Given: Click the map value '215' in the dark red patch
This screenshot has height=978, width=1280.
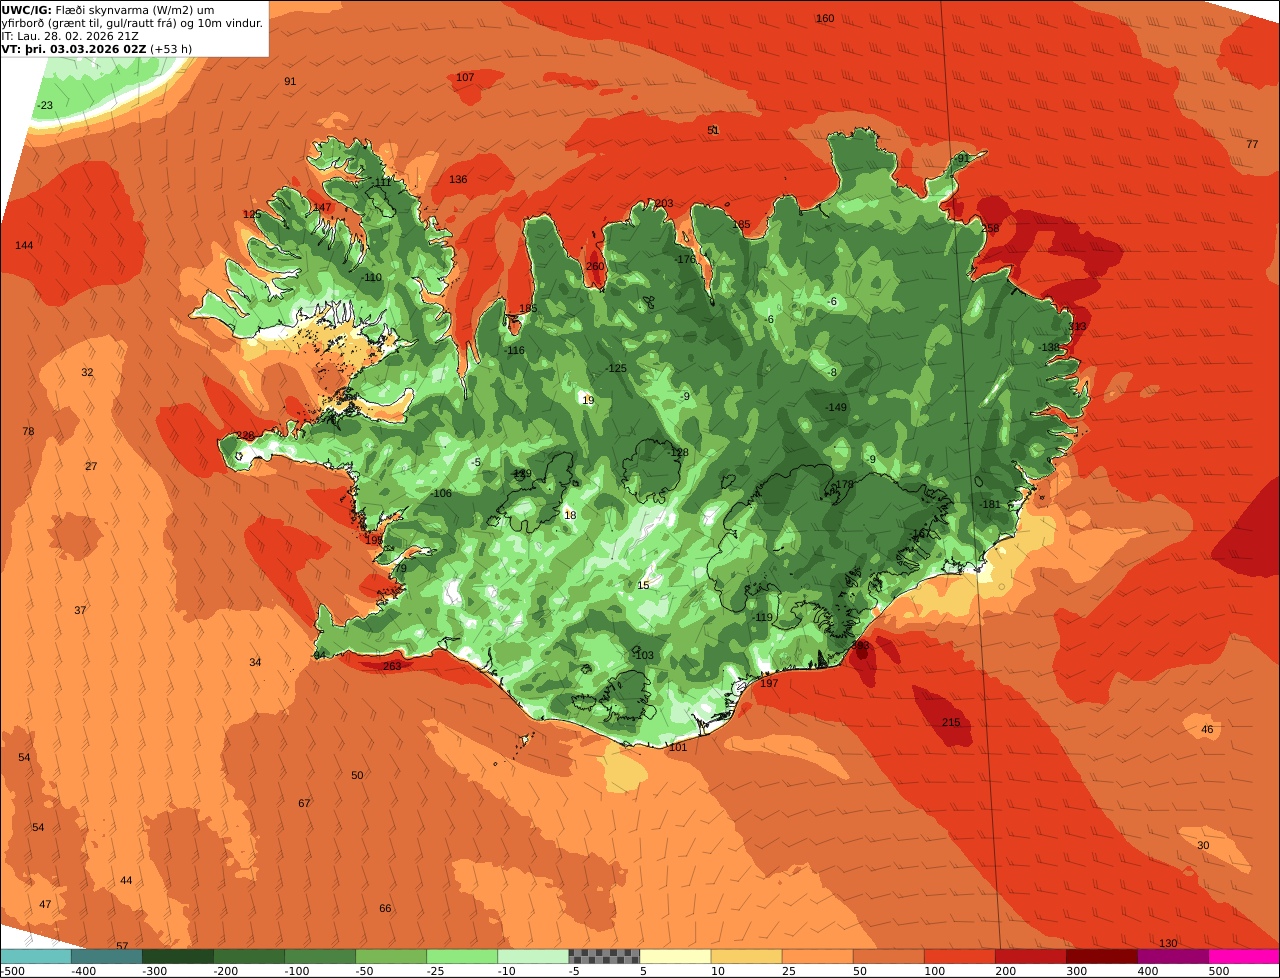Looking at the screenshot, I should [951, 723].
